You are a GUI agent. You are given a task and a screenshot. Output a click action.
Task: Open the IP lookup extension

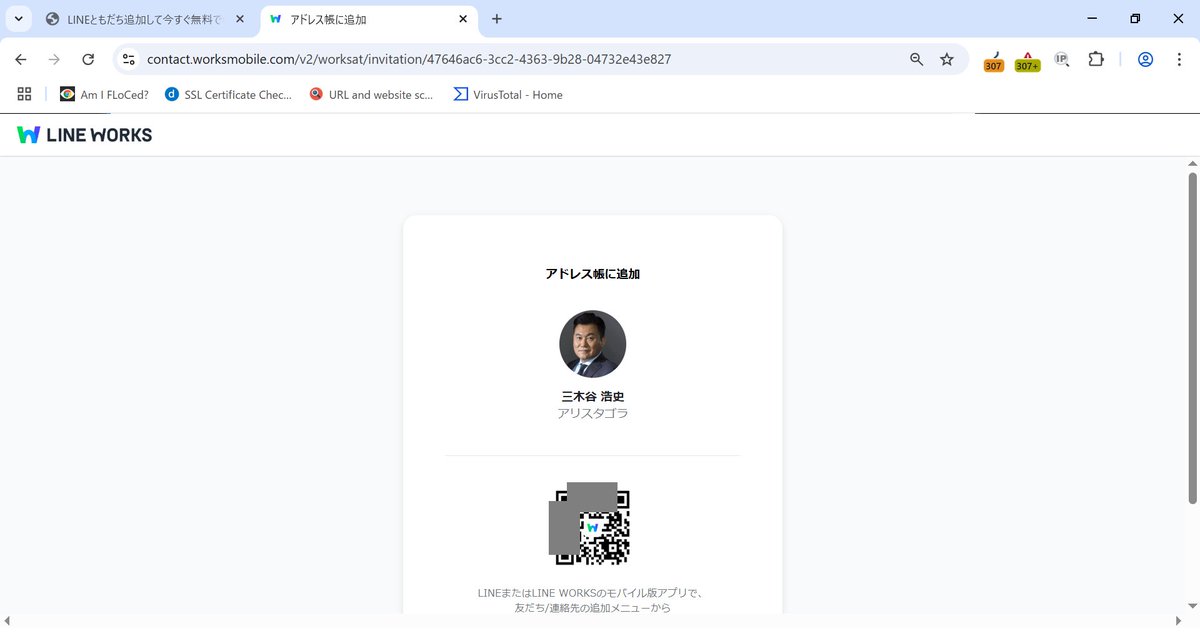point(1062,59)
